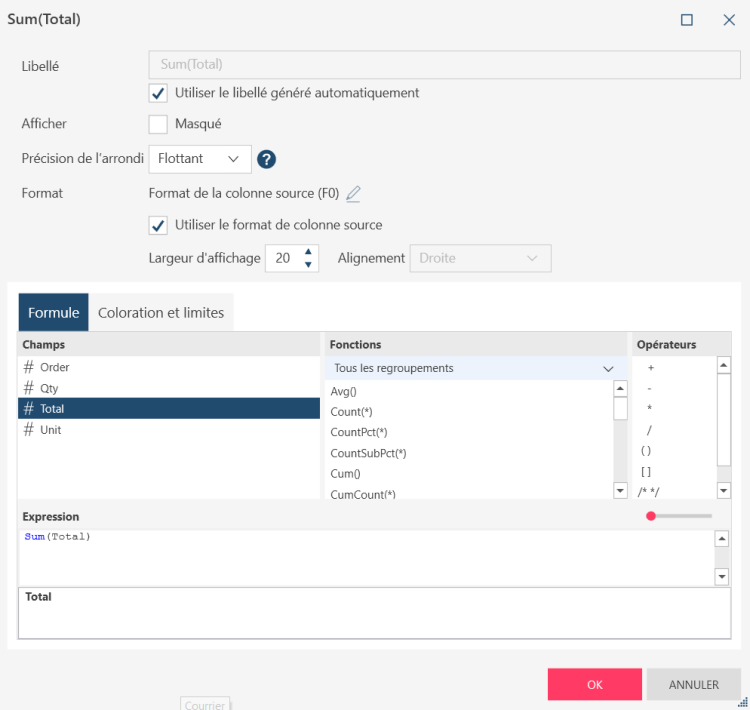This screenshot has width=750, height=710.
Task: Select the Qty numeric field
Action: (49, 388)
